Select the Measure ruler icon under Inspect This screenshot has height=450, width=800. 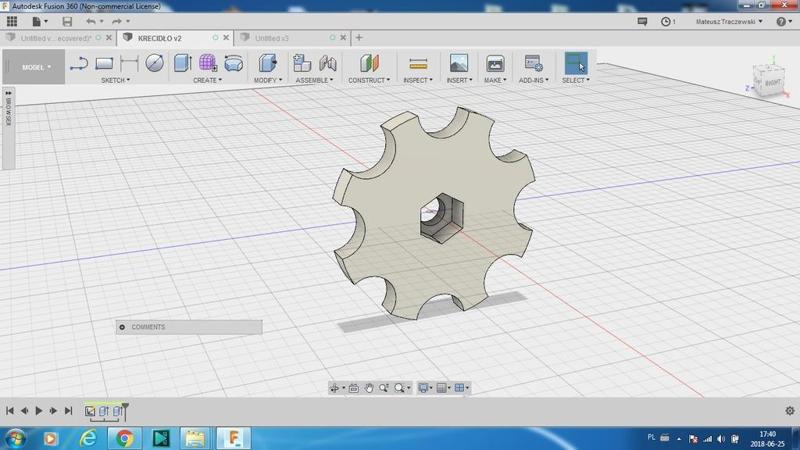(x=418, y=64)
